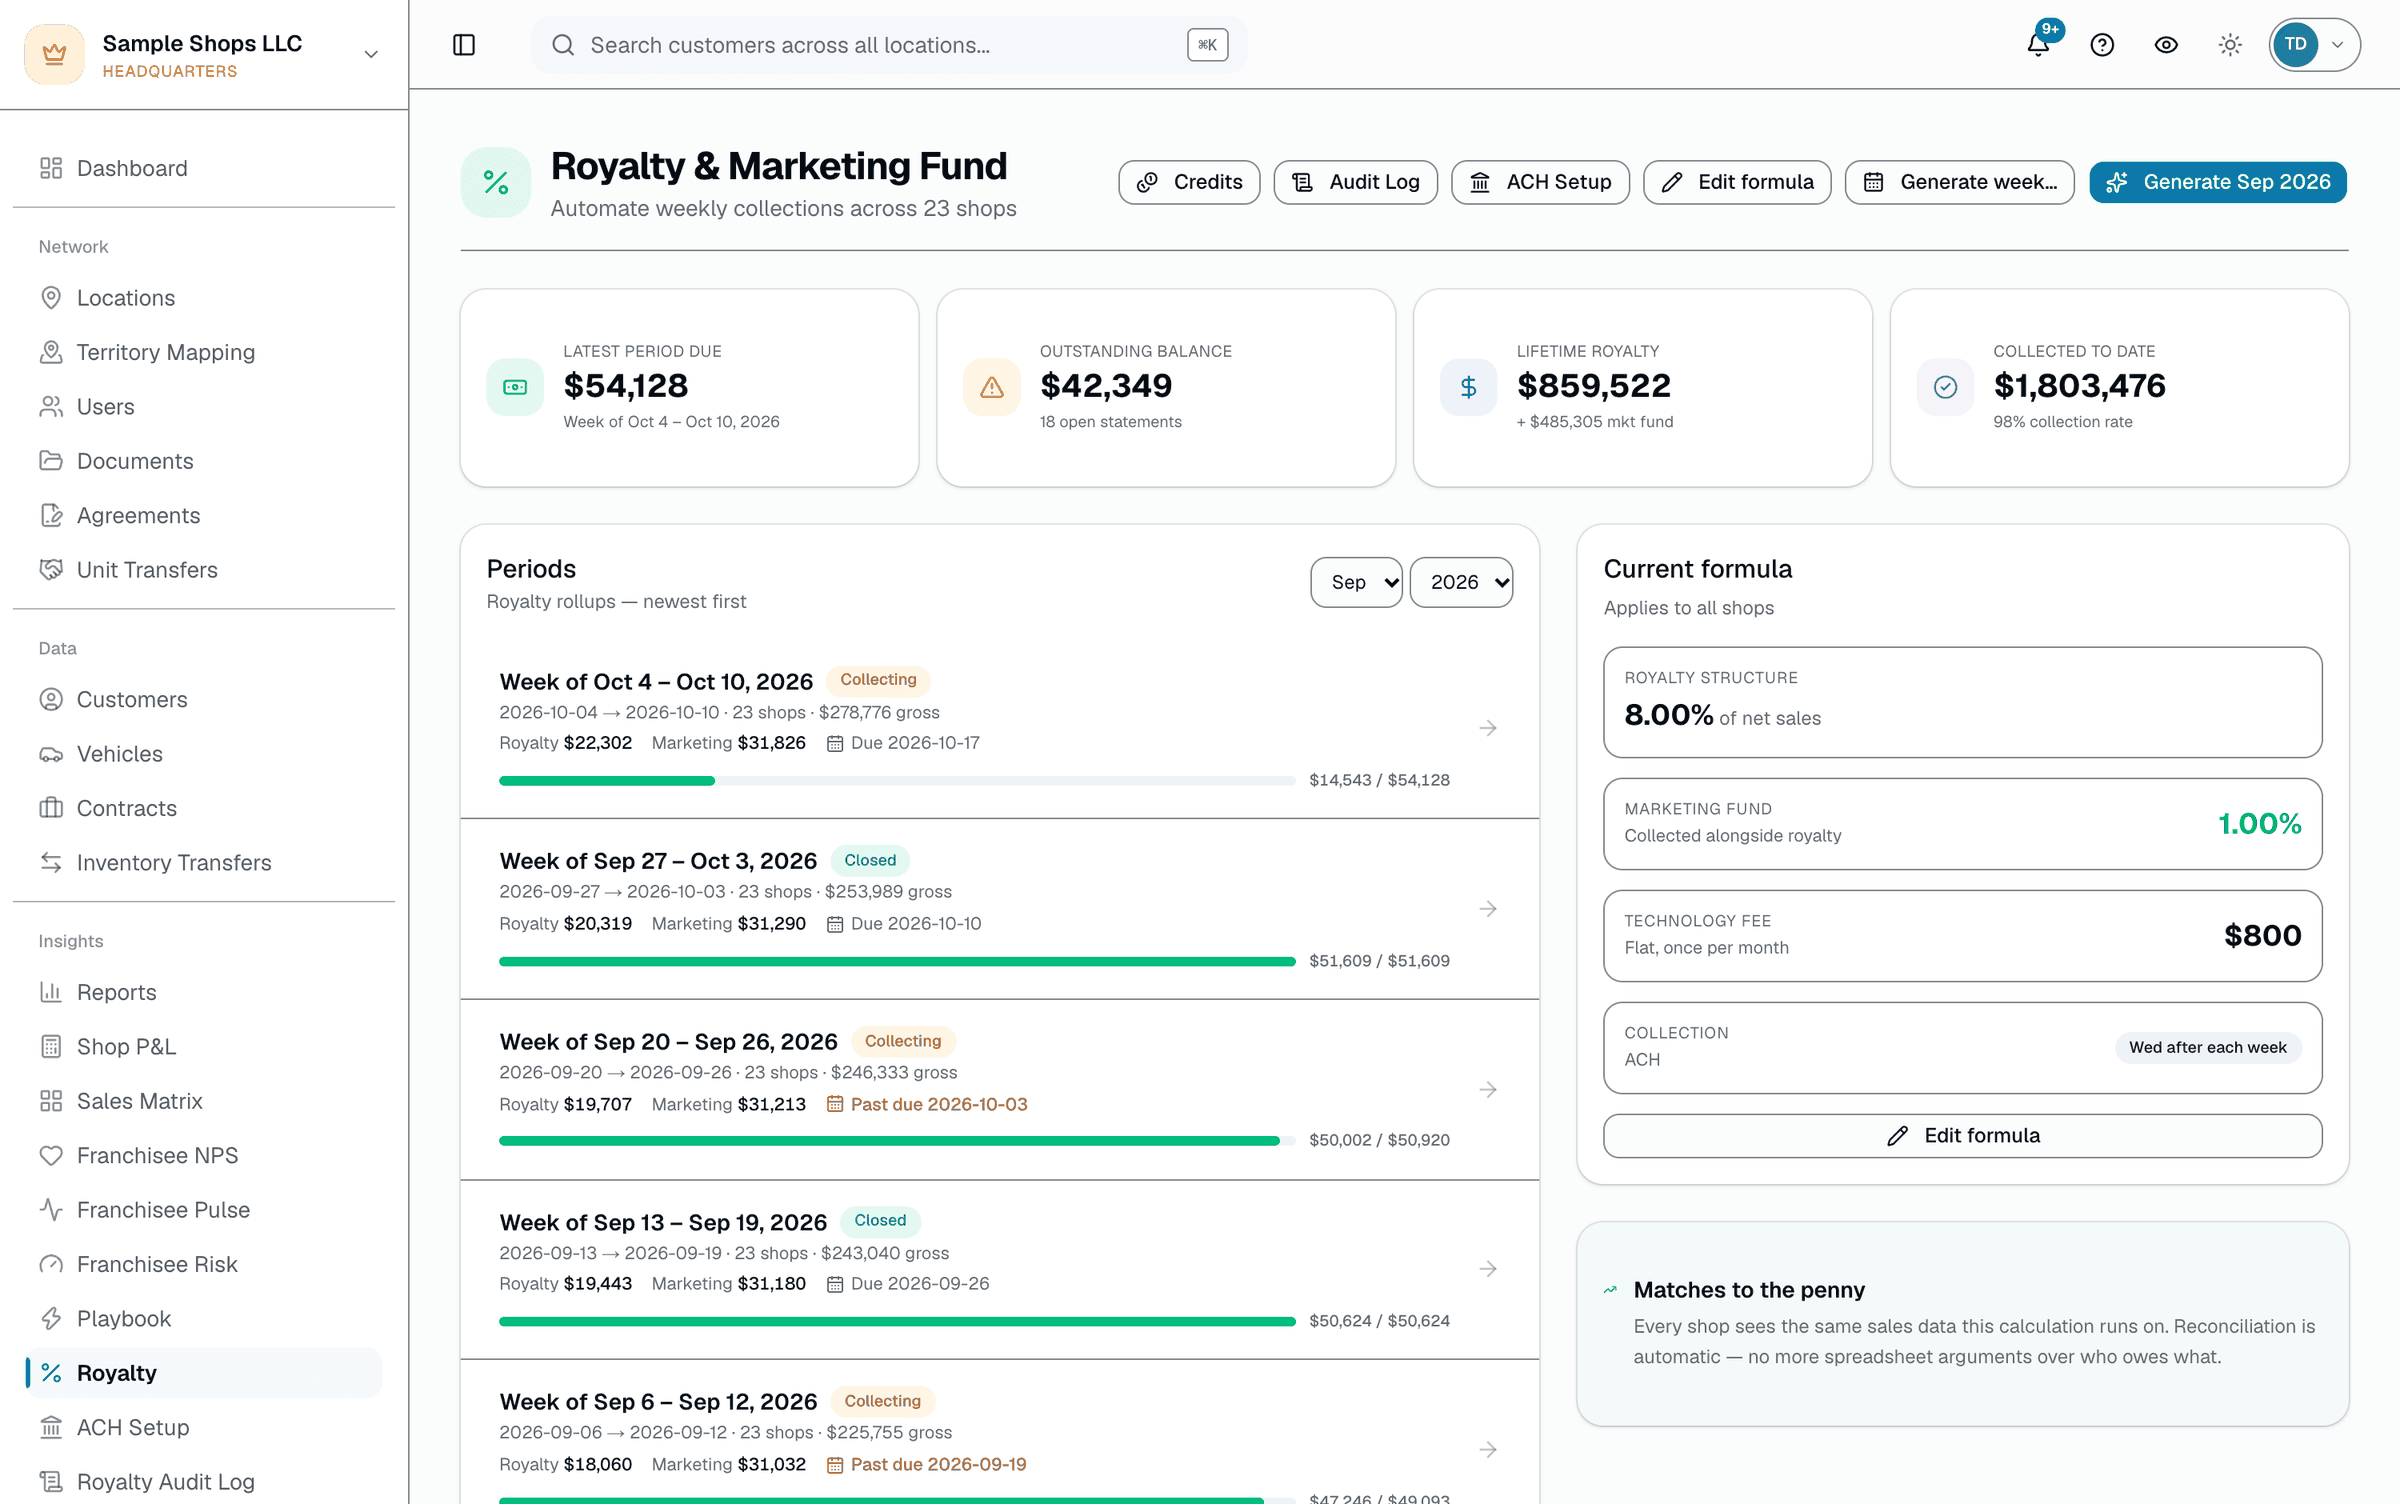Click Edit formula below Collection card

point(1962,1136)
